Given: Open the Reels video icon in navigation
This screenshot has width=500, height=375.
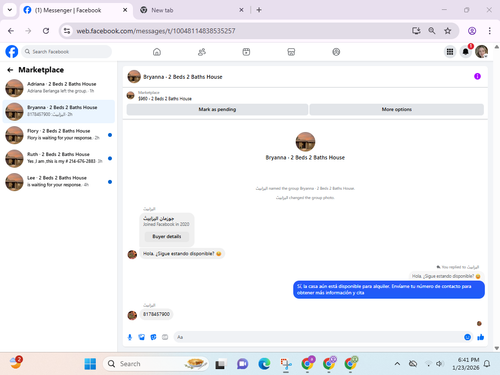Looking at the screenshot, I should [246, 52].
